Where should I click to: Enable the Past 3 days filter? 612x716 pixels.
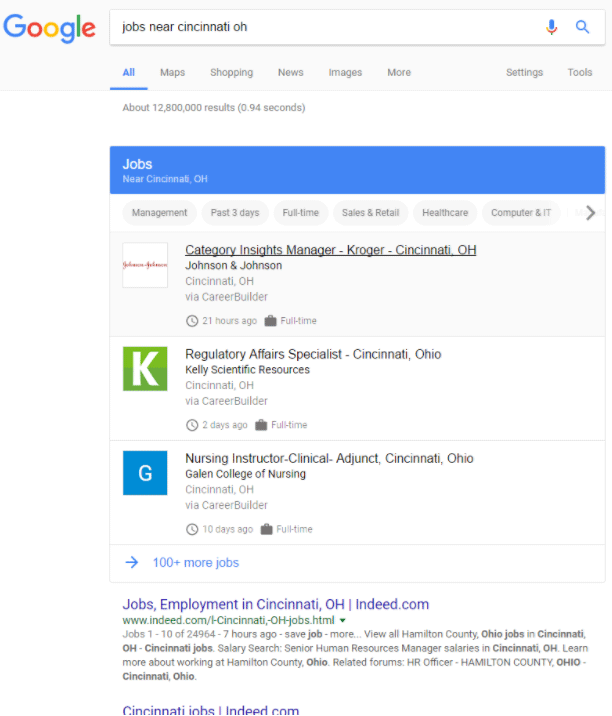pos(235,213)
